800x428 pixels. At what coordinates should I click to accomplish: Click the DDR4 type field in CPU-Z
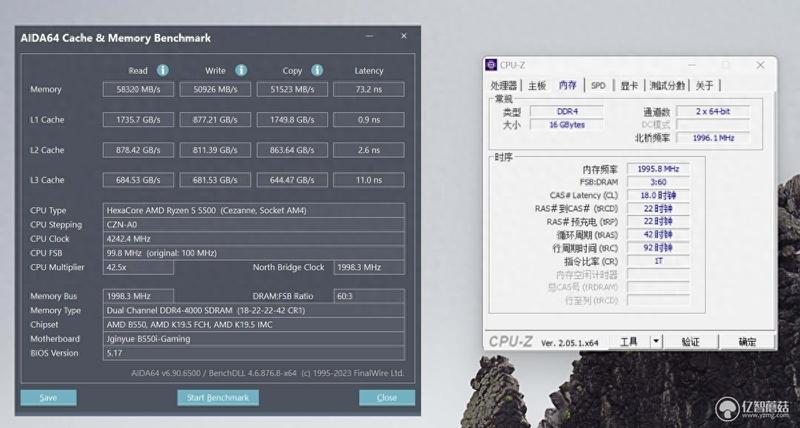pyautogui.click(x=567, y=111)
